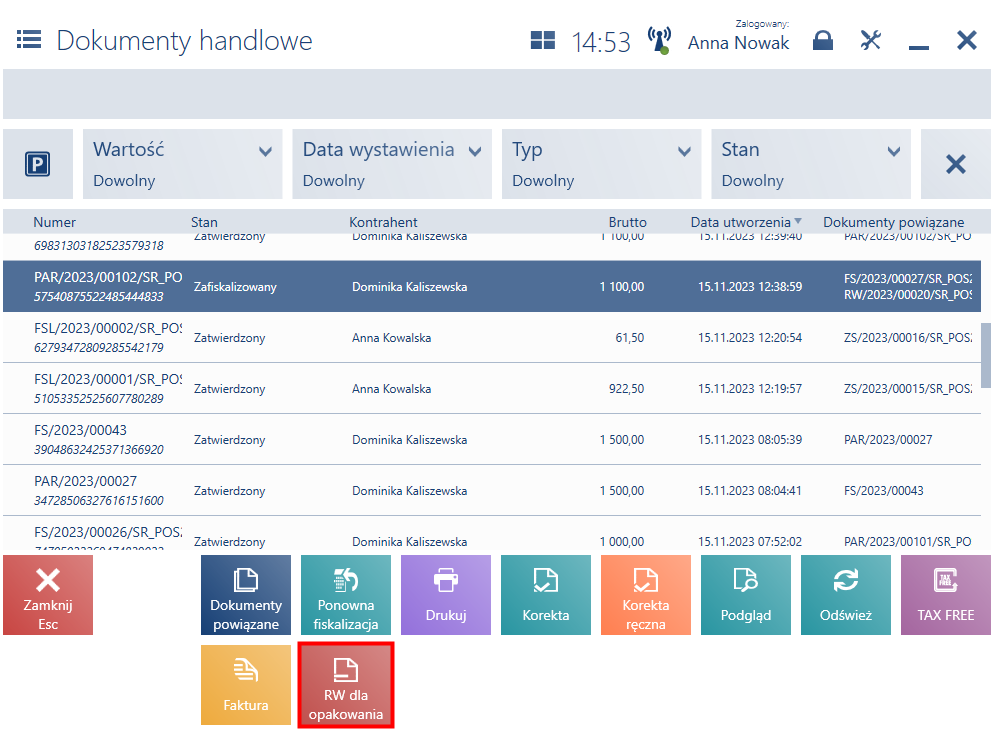Screen dimensions: 996x732
Task: Sort by Brutto column header
Action: 627,222
